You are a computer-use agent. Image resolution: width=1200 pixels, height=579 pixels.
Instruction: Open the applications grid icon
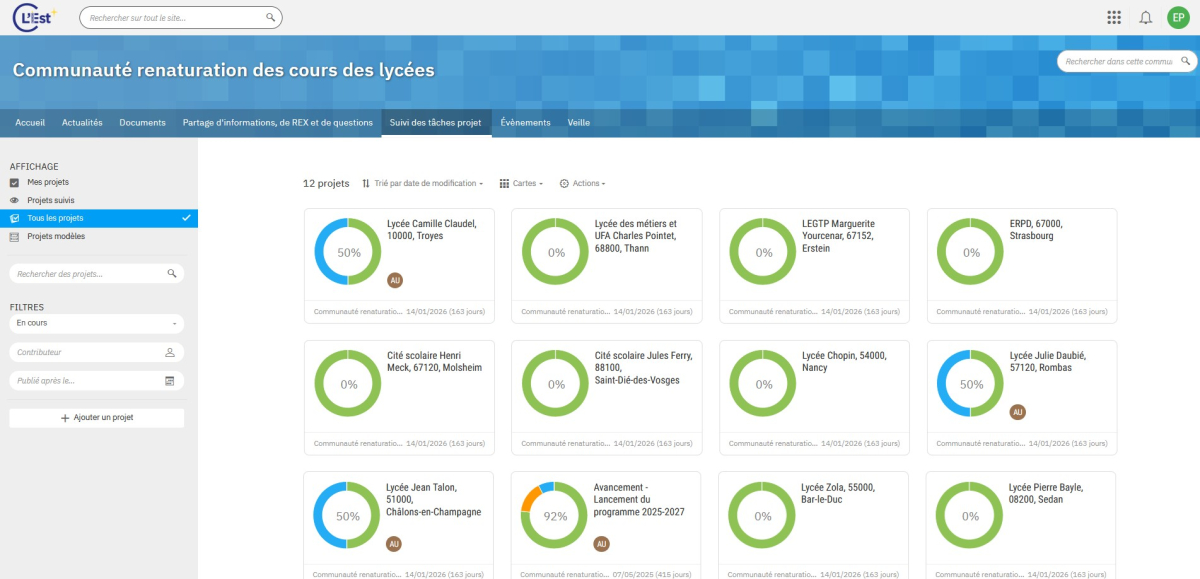click(1114, 17)
